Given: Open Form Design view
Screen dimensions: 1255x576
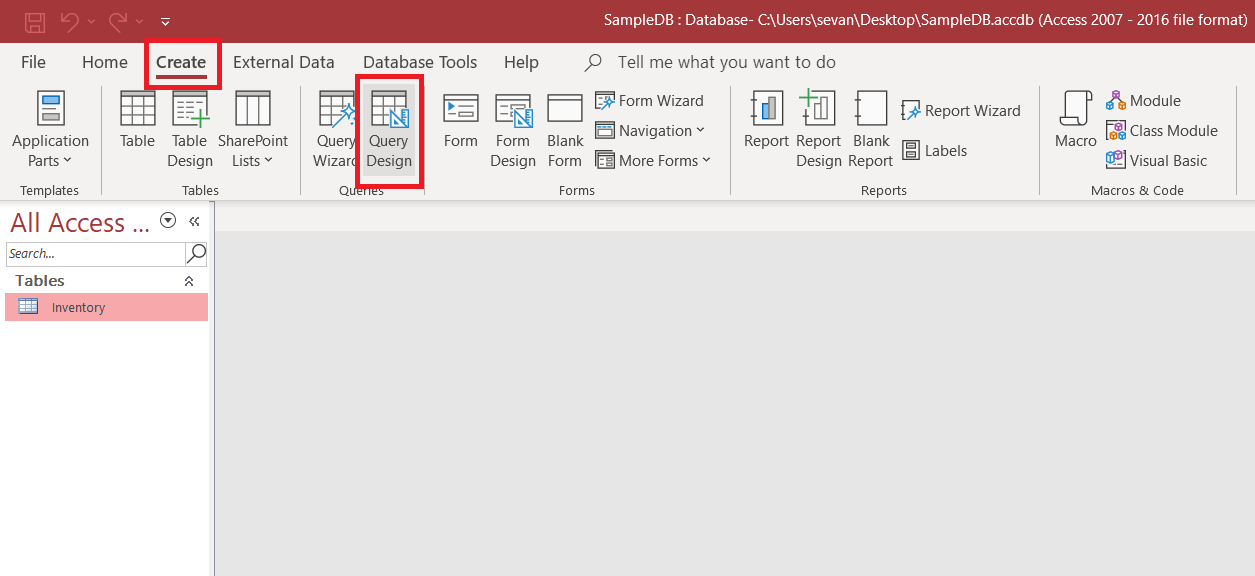Looking at the screenshot, I should pyautogui.click(x=513, y=130).
